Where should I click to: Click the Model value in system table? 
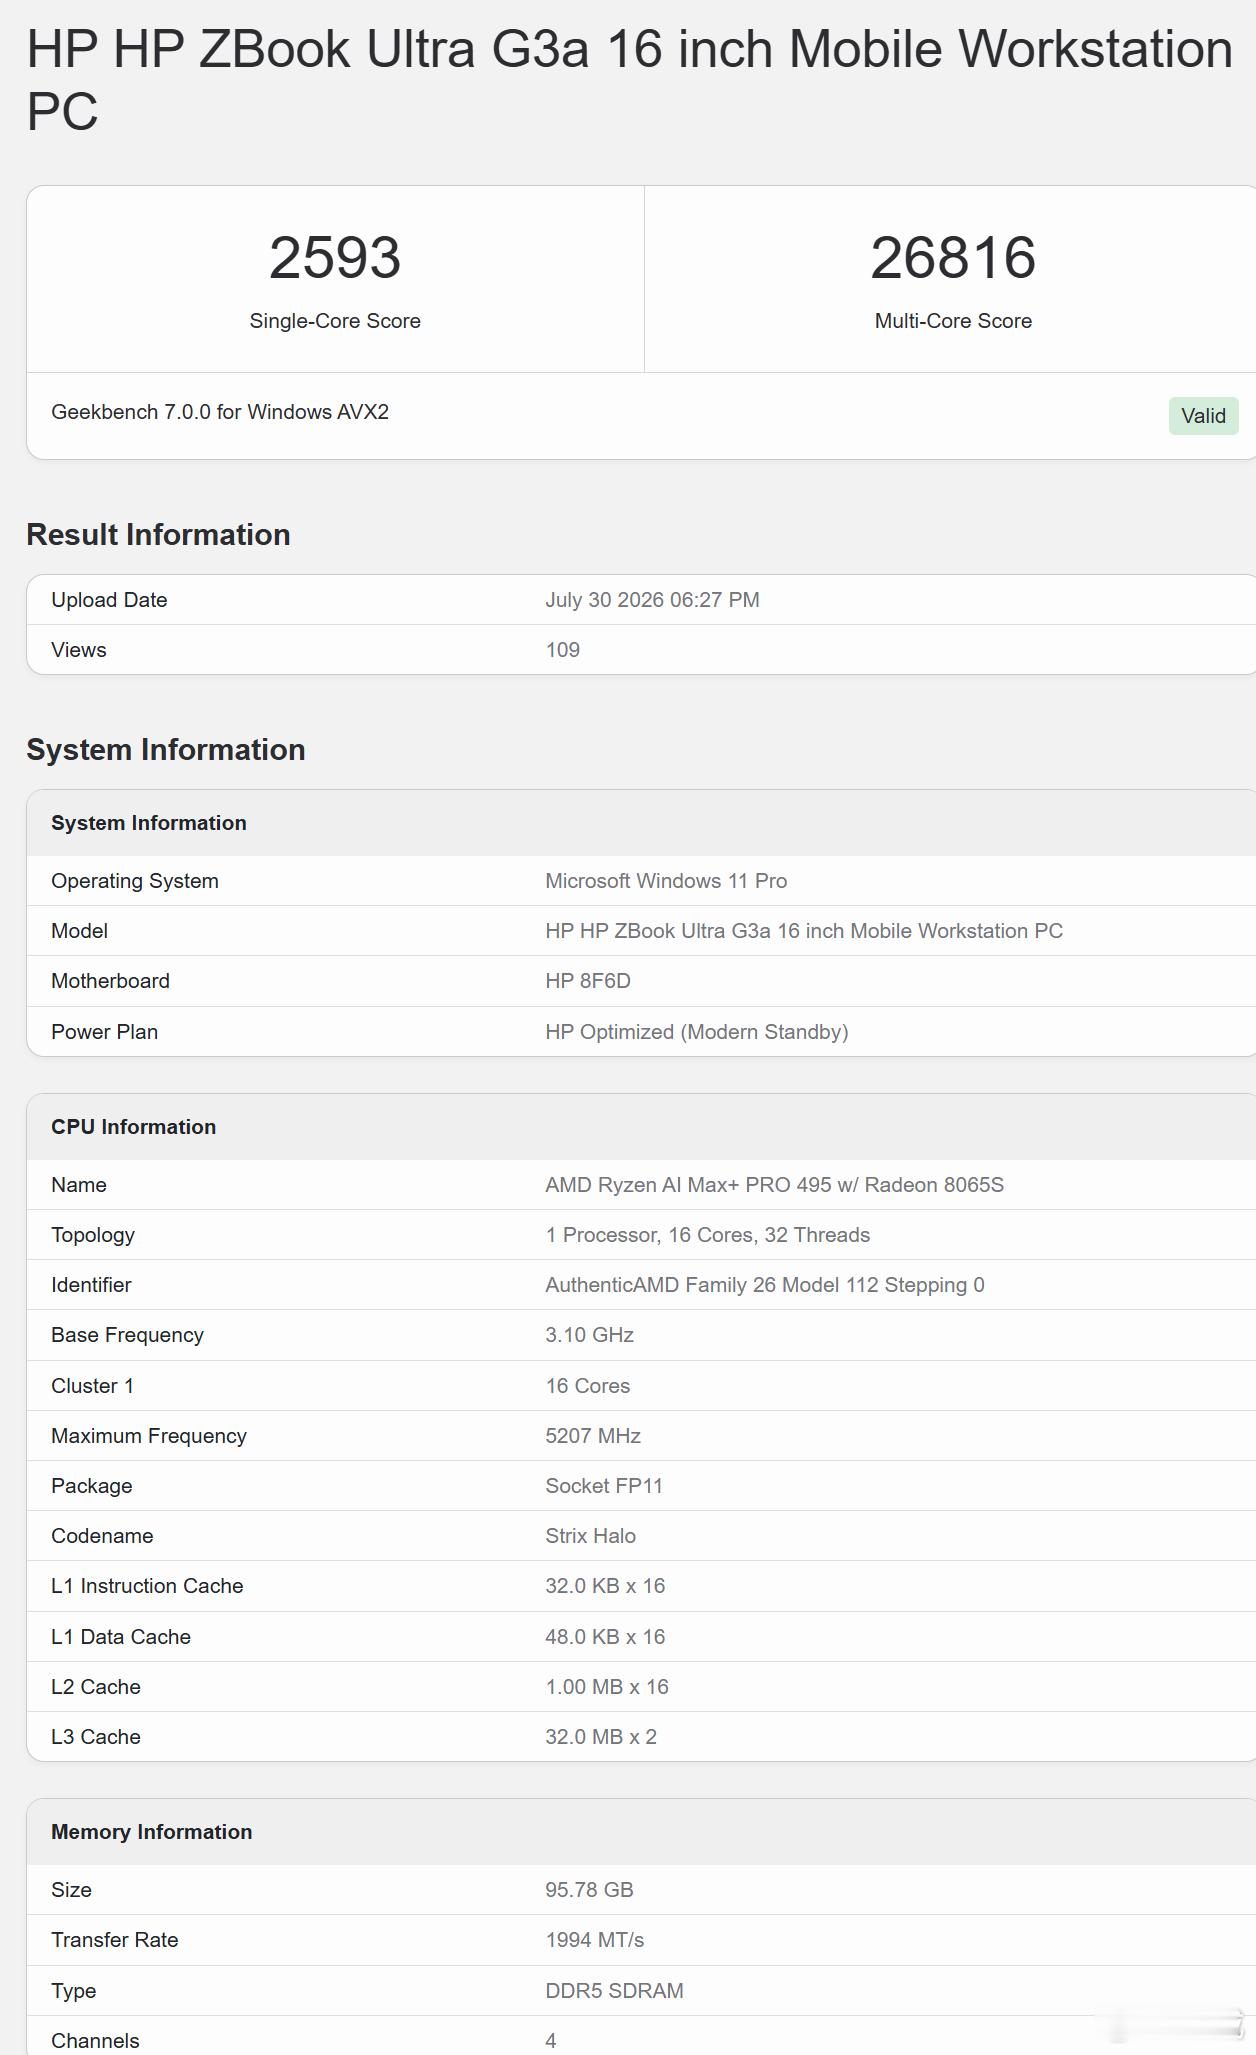(804, 931)
